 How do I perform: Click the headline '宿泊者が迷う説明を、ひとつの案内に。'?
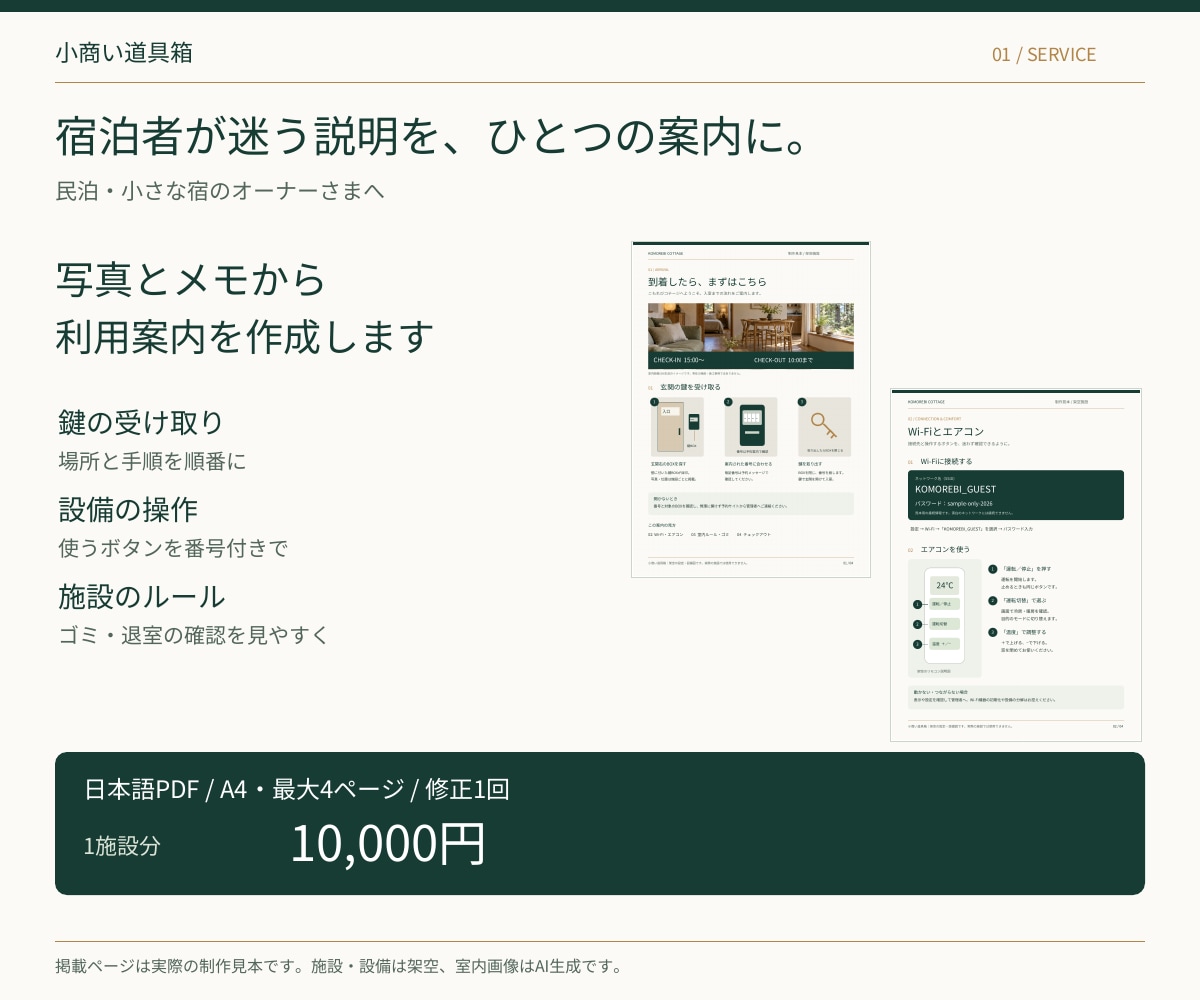432,137
